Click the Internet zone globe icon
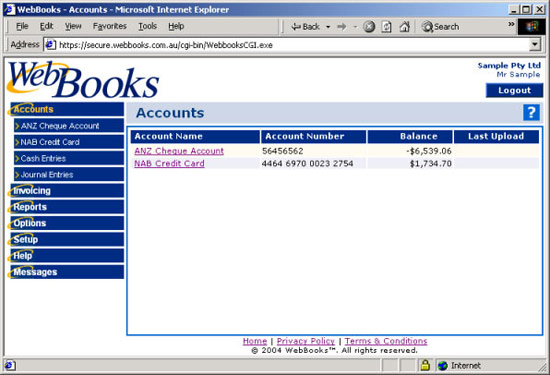550x375 pixels. 443,366
